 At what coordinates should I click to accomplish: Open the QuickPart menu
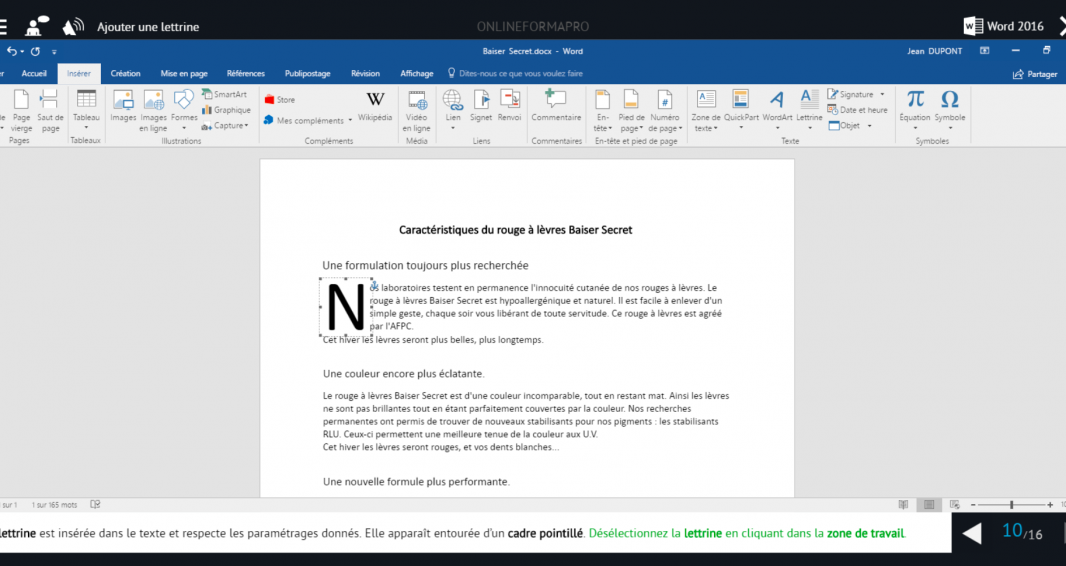pyautogui.click(x=741, y=109)
